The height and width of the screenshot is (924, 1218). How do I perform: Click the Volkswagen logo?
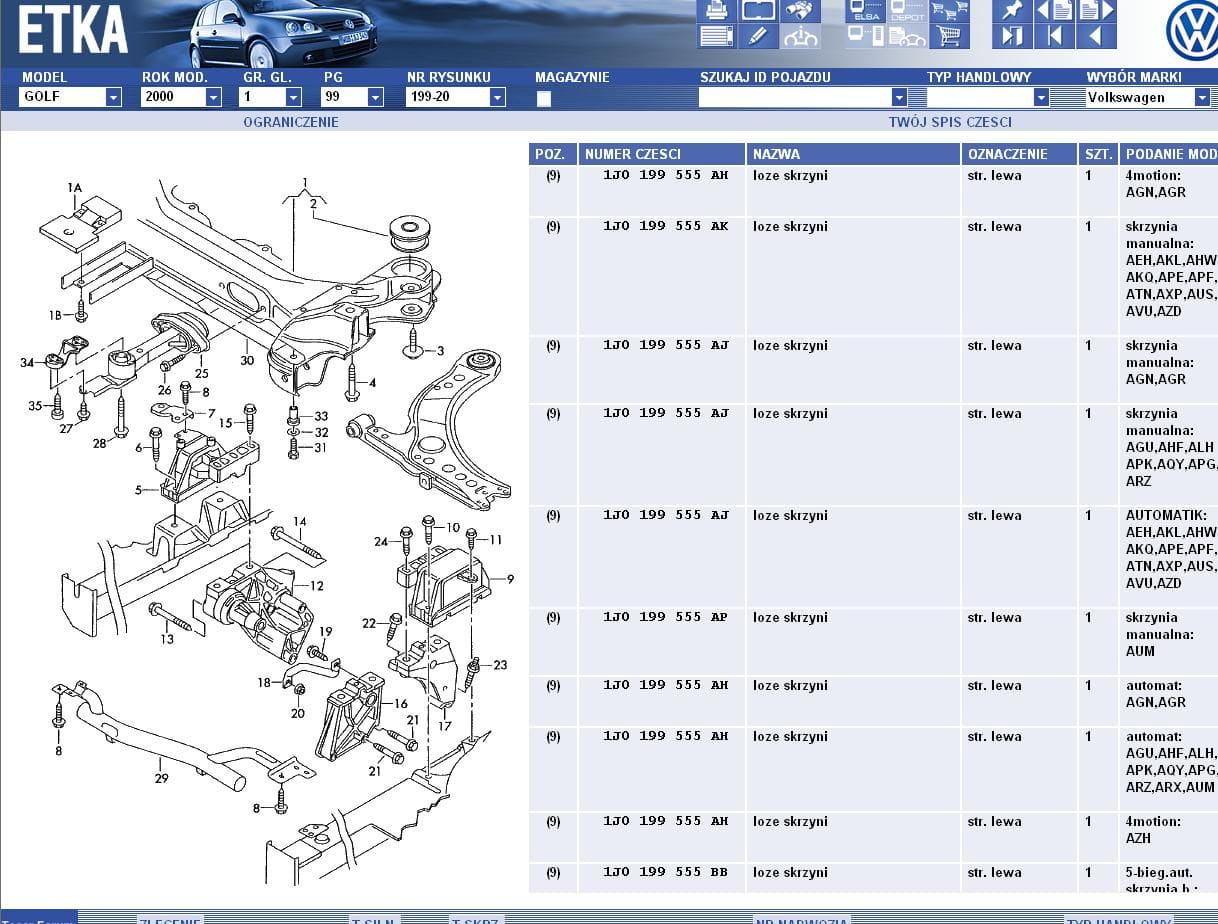pos(1193,30)
